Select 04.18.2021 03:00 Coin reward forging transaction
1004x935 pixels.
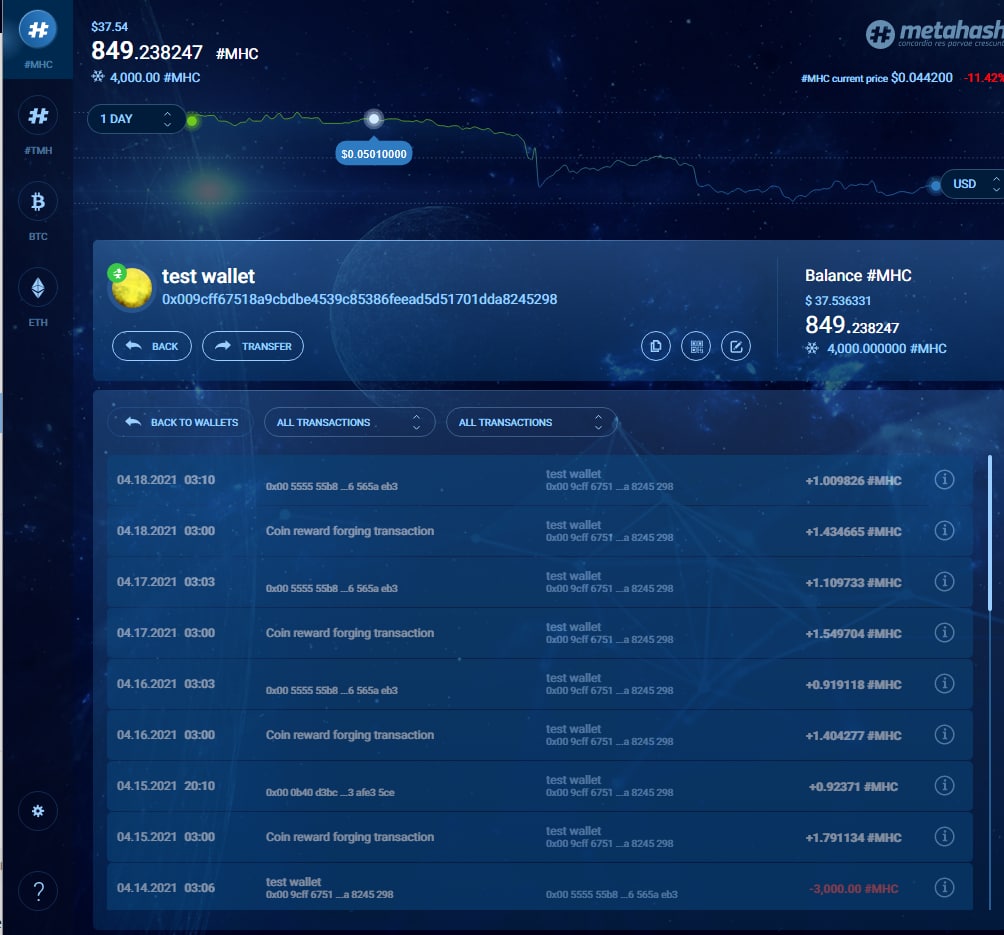539,531
